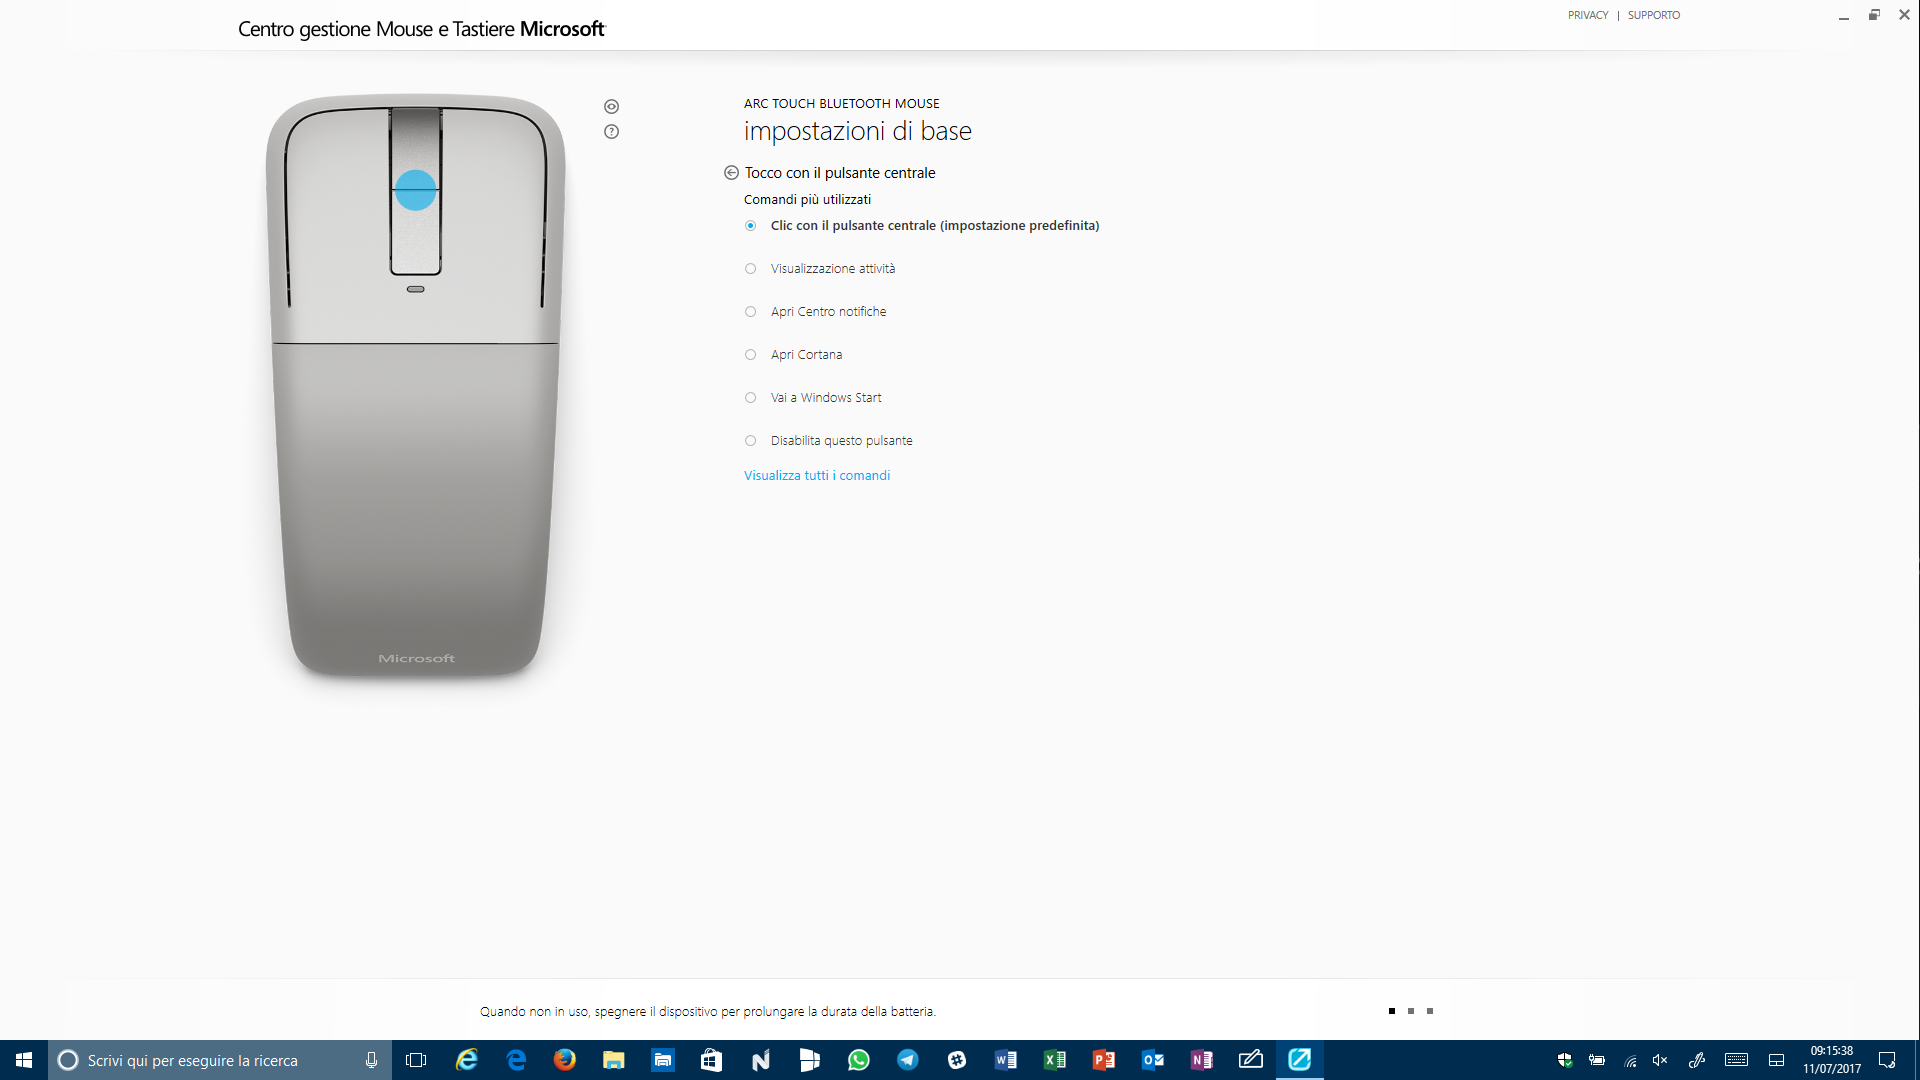This screenshot has width=1920, height=1080.
Task: Open the virtual touchpad tray icon
Action: [x=1777, y=1060]
